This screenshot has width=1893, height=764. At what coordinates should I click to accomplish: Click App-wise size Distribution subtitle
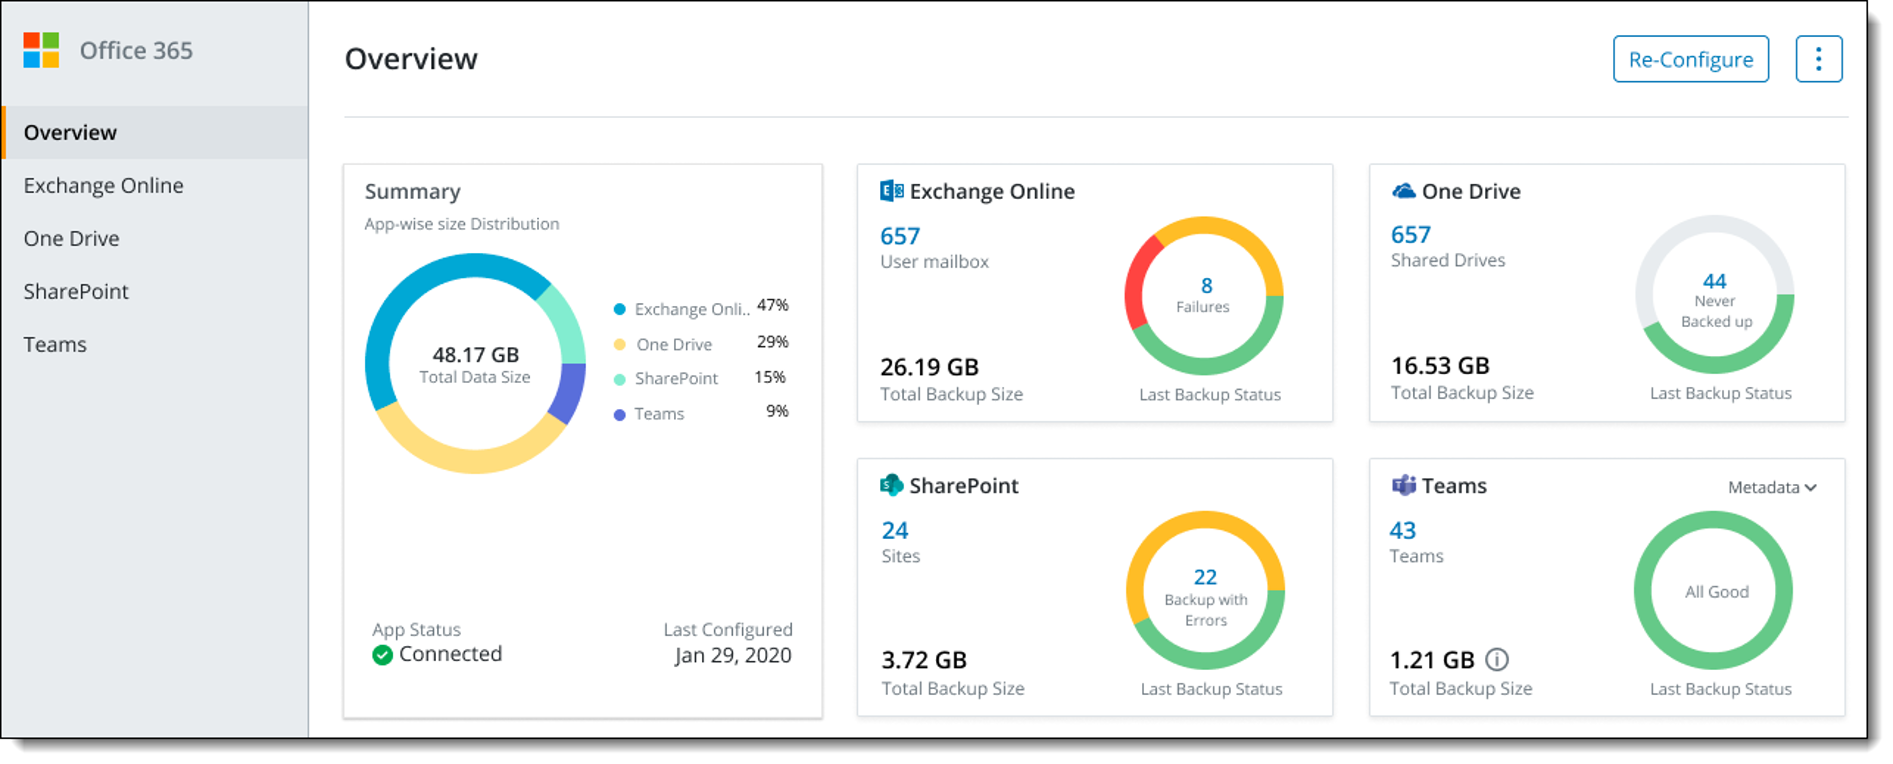coord(462,224)
